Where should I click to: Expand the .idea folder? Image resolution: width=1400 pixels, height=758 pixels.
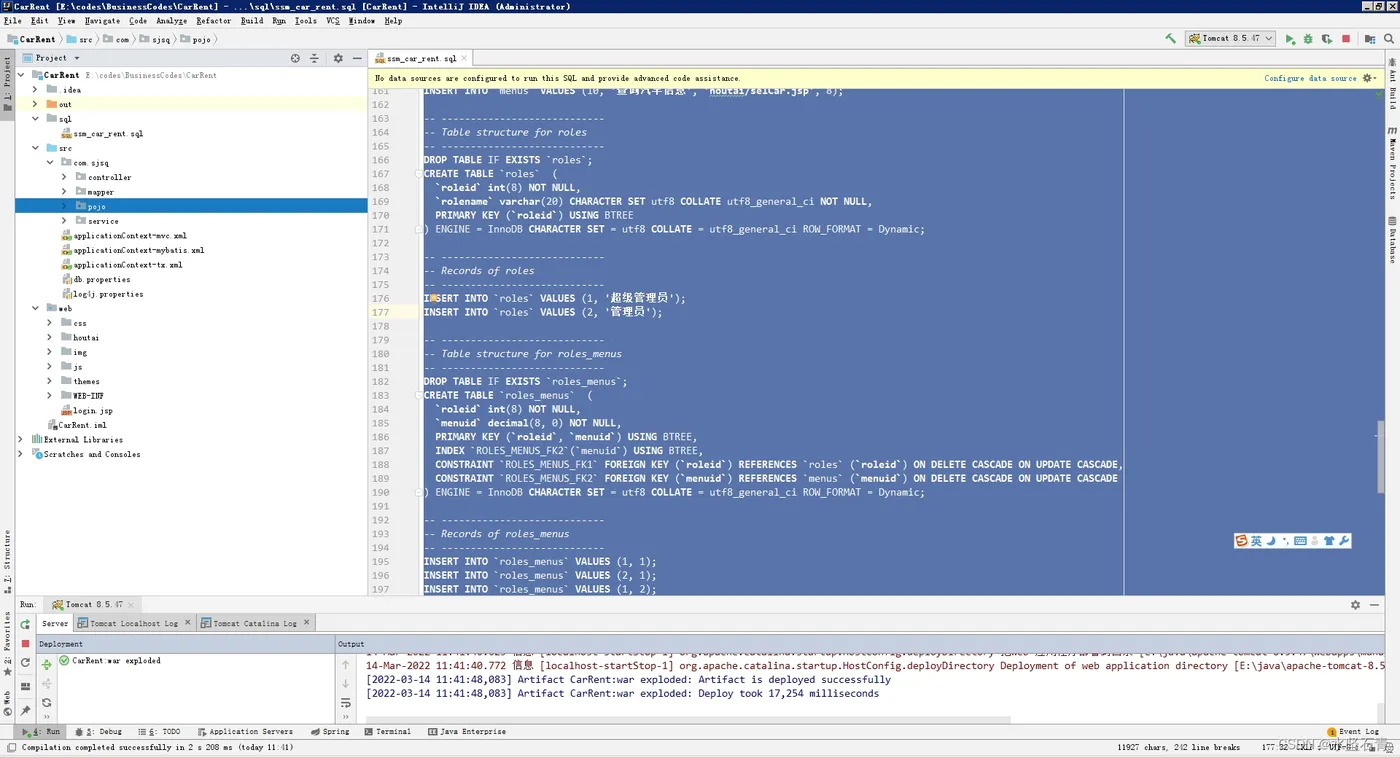[35, 89]
